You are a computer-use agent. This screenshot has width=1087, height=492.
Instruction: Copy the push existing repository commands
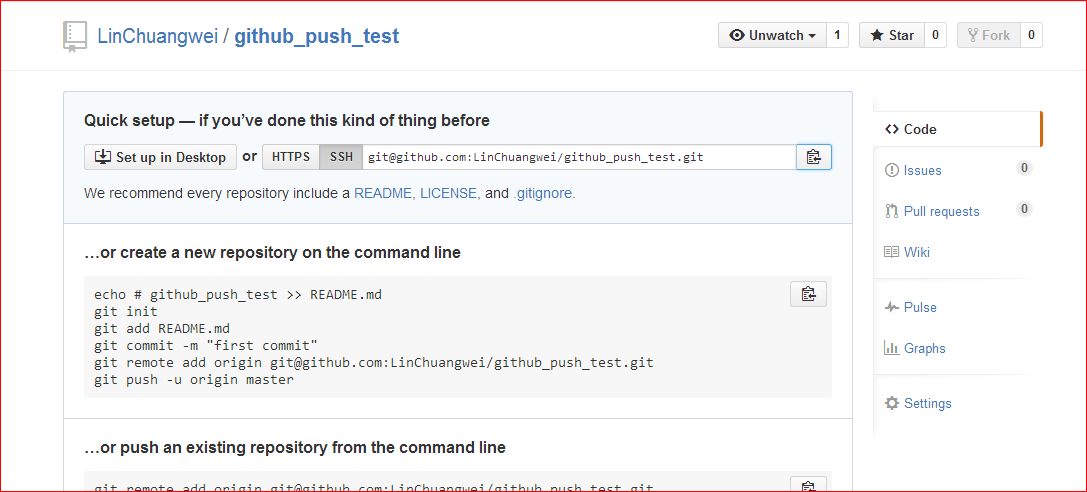tap(808, 484)
